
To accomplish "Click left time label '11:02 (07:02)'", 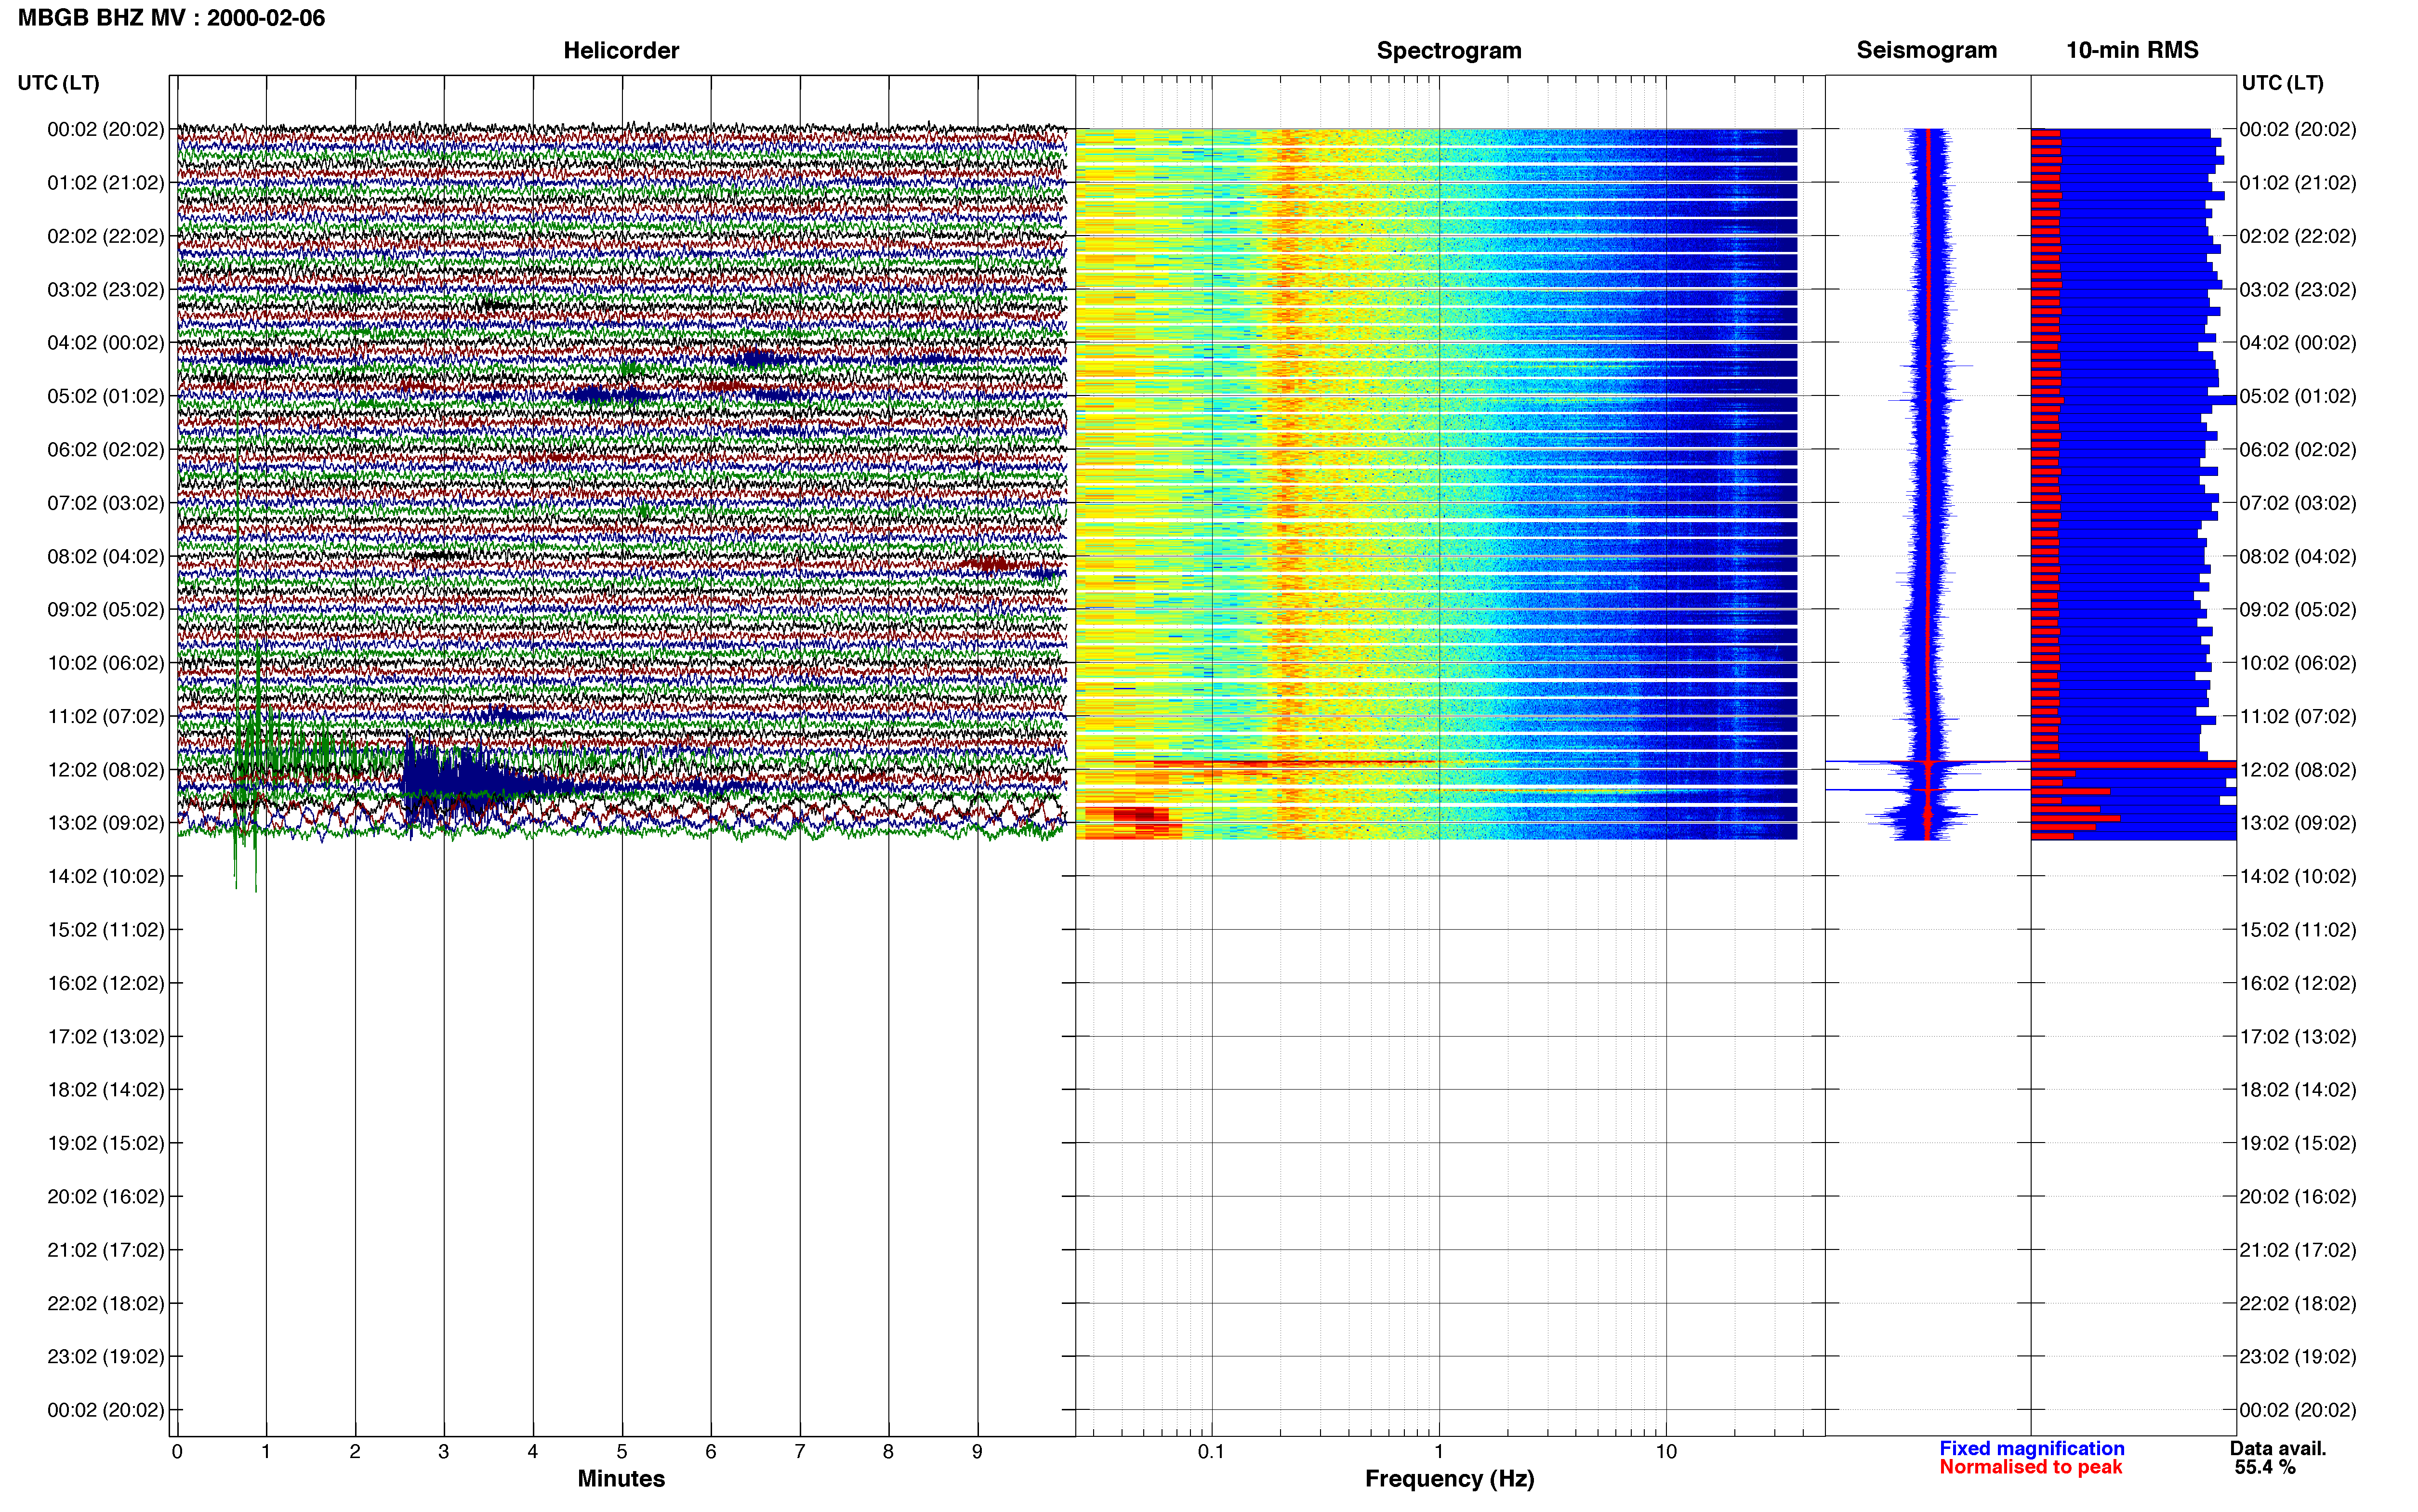I will 105,716.
